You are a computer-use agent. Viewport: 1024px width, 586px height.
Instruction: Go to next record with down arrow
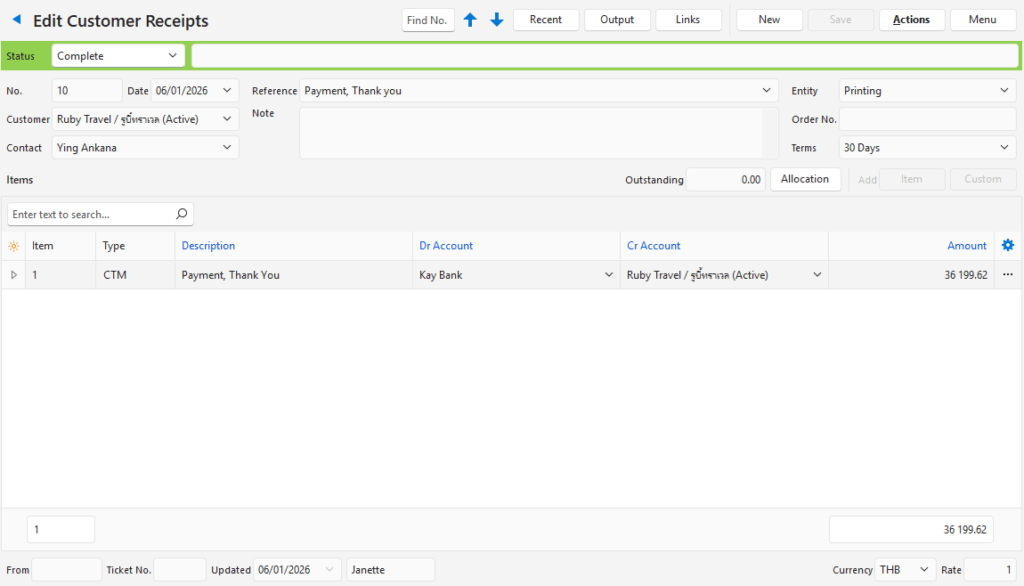[496, 20]
